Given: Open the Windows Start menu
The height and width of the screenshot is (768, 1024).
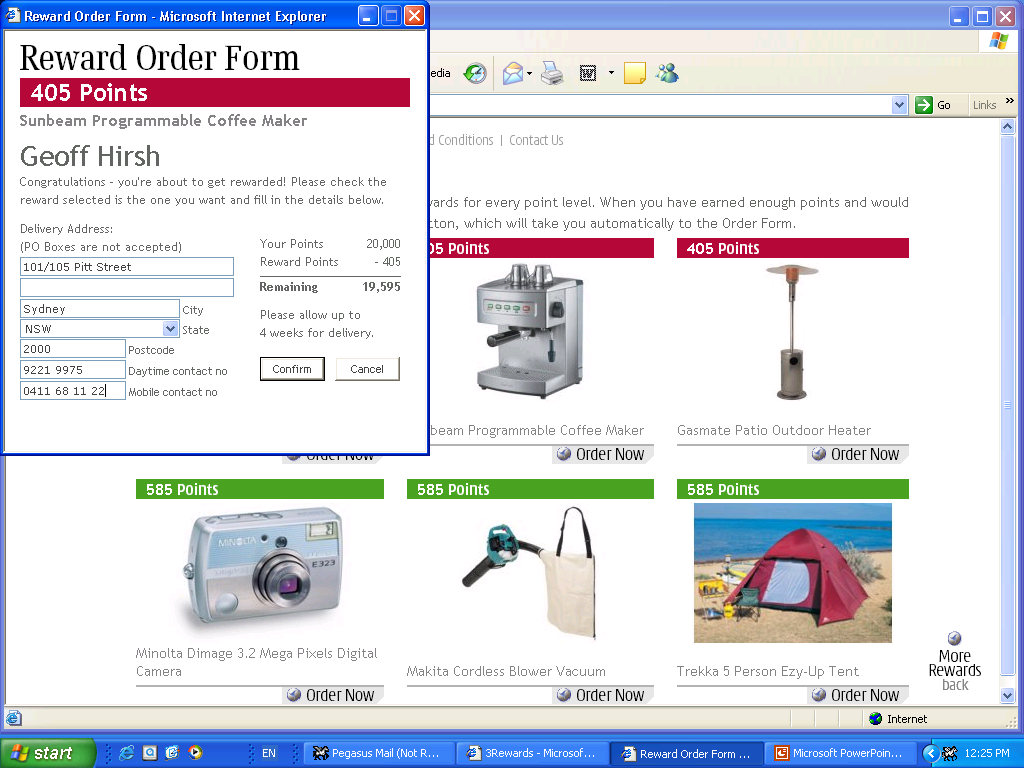Looking at the screenshot, I should pos(48,753).
